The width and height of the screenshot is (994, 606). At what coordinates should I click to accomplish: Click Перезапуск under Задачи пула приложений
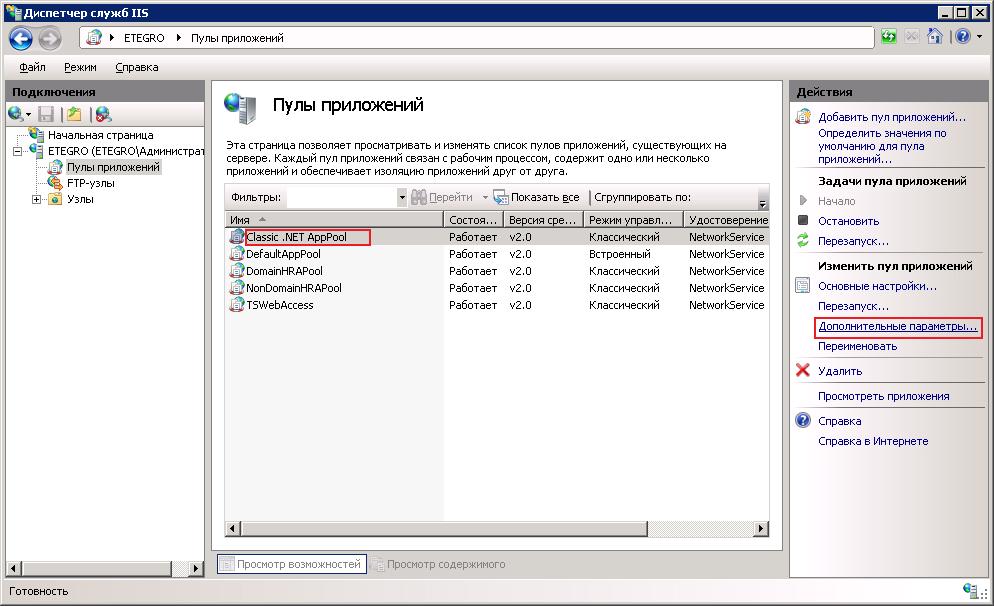(853, 242)
